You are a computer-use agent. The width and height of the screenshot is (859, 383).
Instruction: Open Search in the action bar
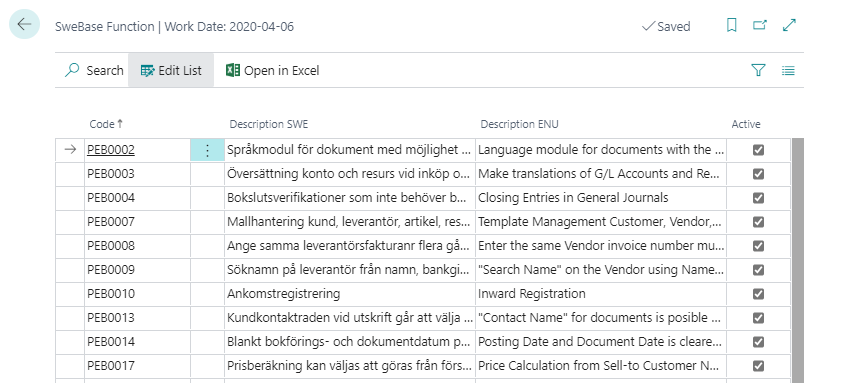[x=94, y=70]
